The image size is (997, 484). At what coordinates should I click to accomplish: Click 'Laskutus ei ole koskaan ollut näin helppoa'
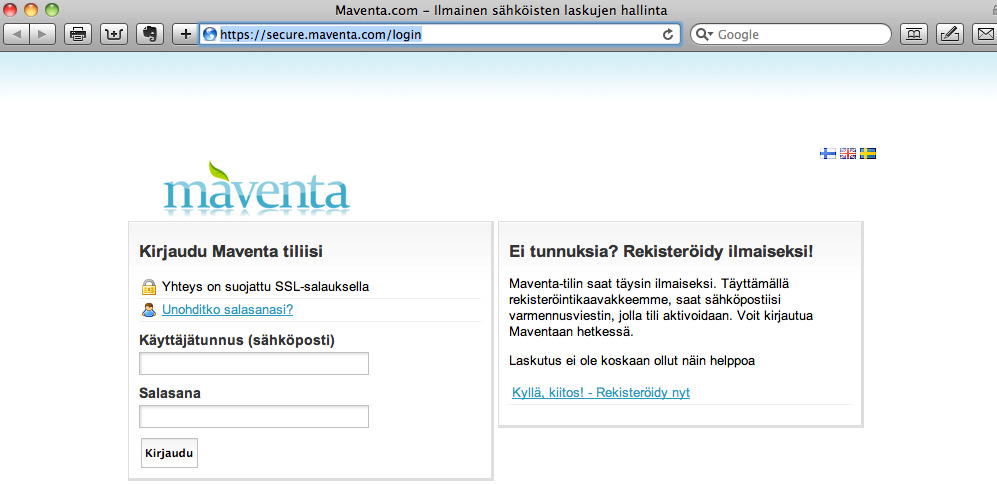(x=632, y=361)
